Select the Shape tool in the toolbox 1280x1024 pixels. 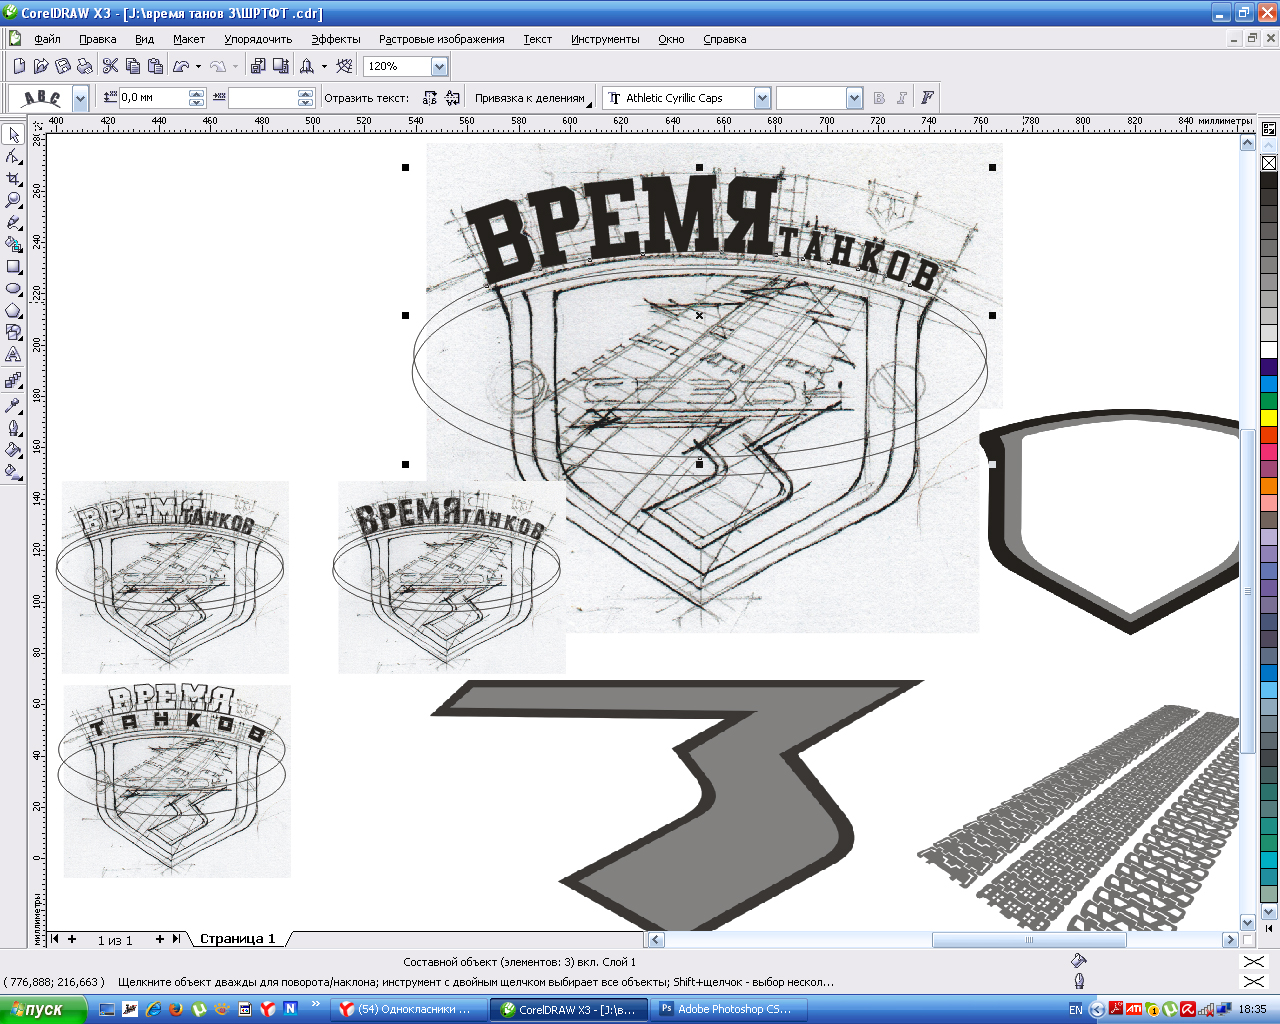(x=14, y=157)
